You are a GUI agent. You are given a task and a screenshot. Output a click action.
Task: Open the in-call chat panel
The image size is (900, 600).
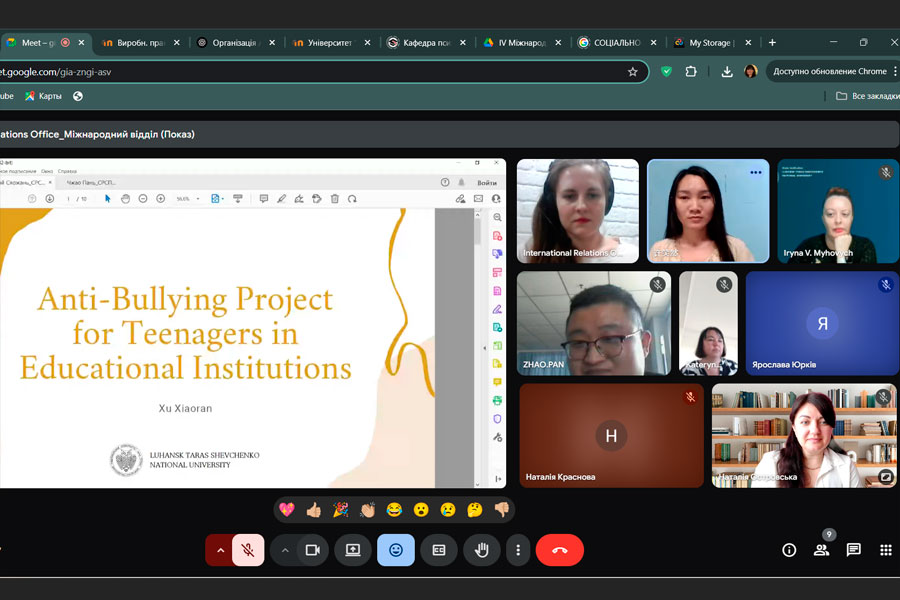pyautogui.click(x=853, y=550)
